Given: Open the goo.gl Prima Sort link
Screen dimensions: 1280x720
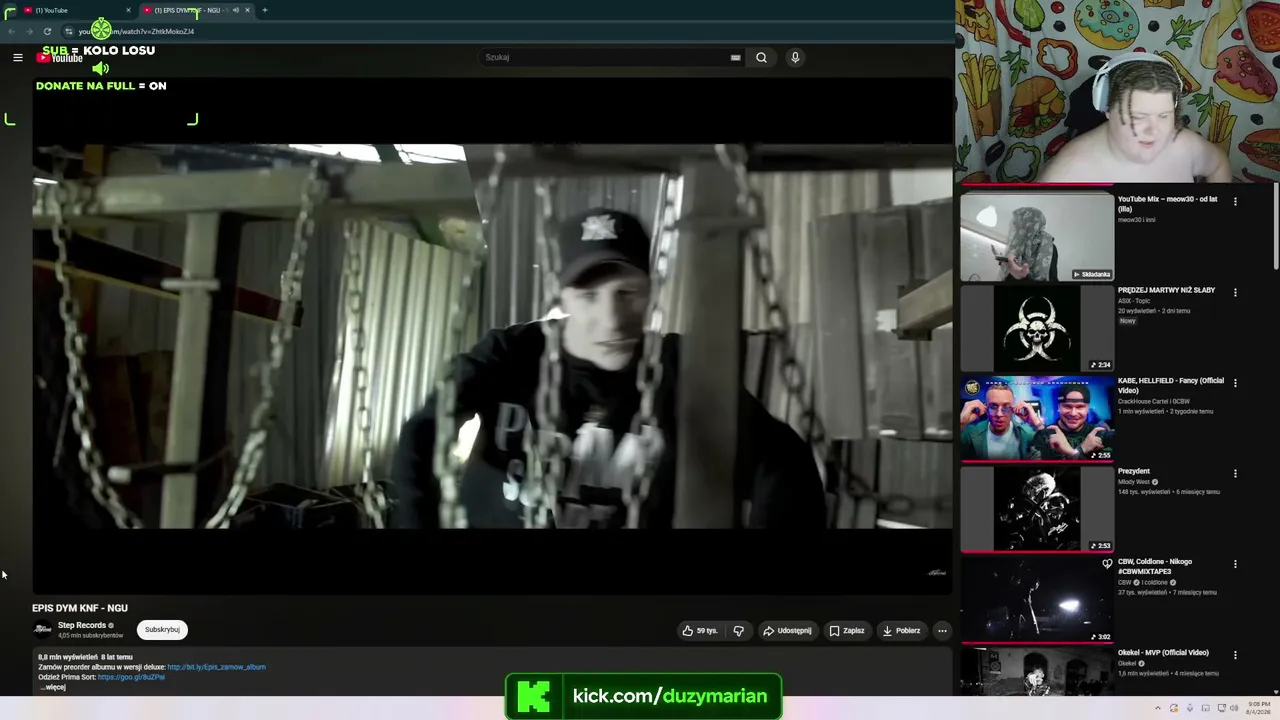Looking at the screenshot, I should click(x=131, y=677).
